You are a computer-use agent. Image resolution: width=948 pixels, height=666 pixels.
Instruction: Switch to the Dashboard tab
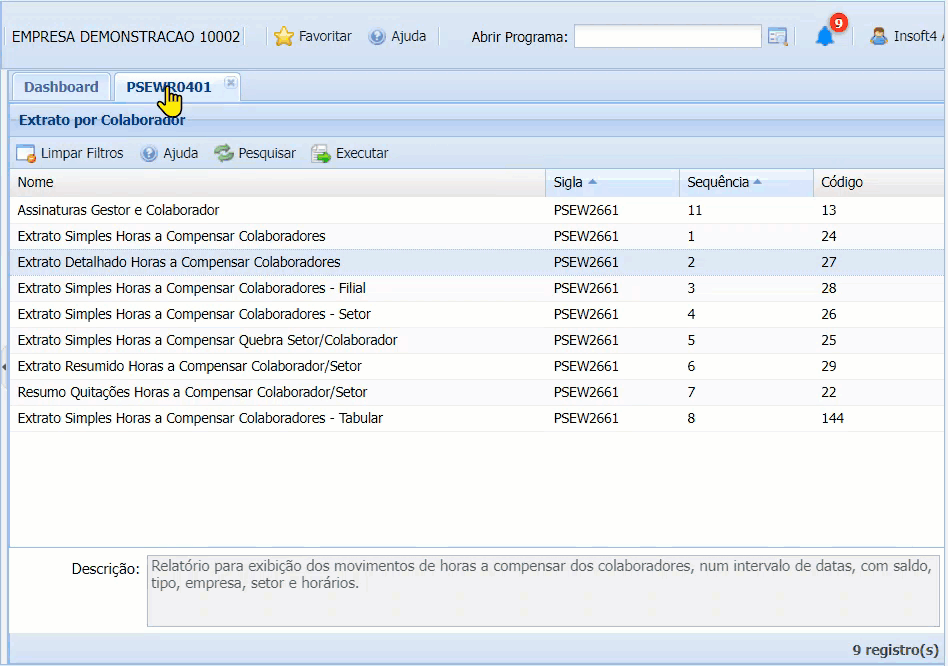tap(61, 87)
